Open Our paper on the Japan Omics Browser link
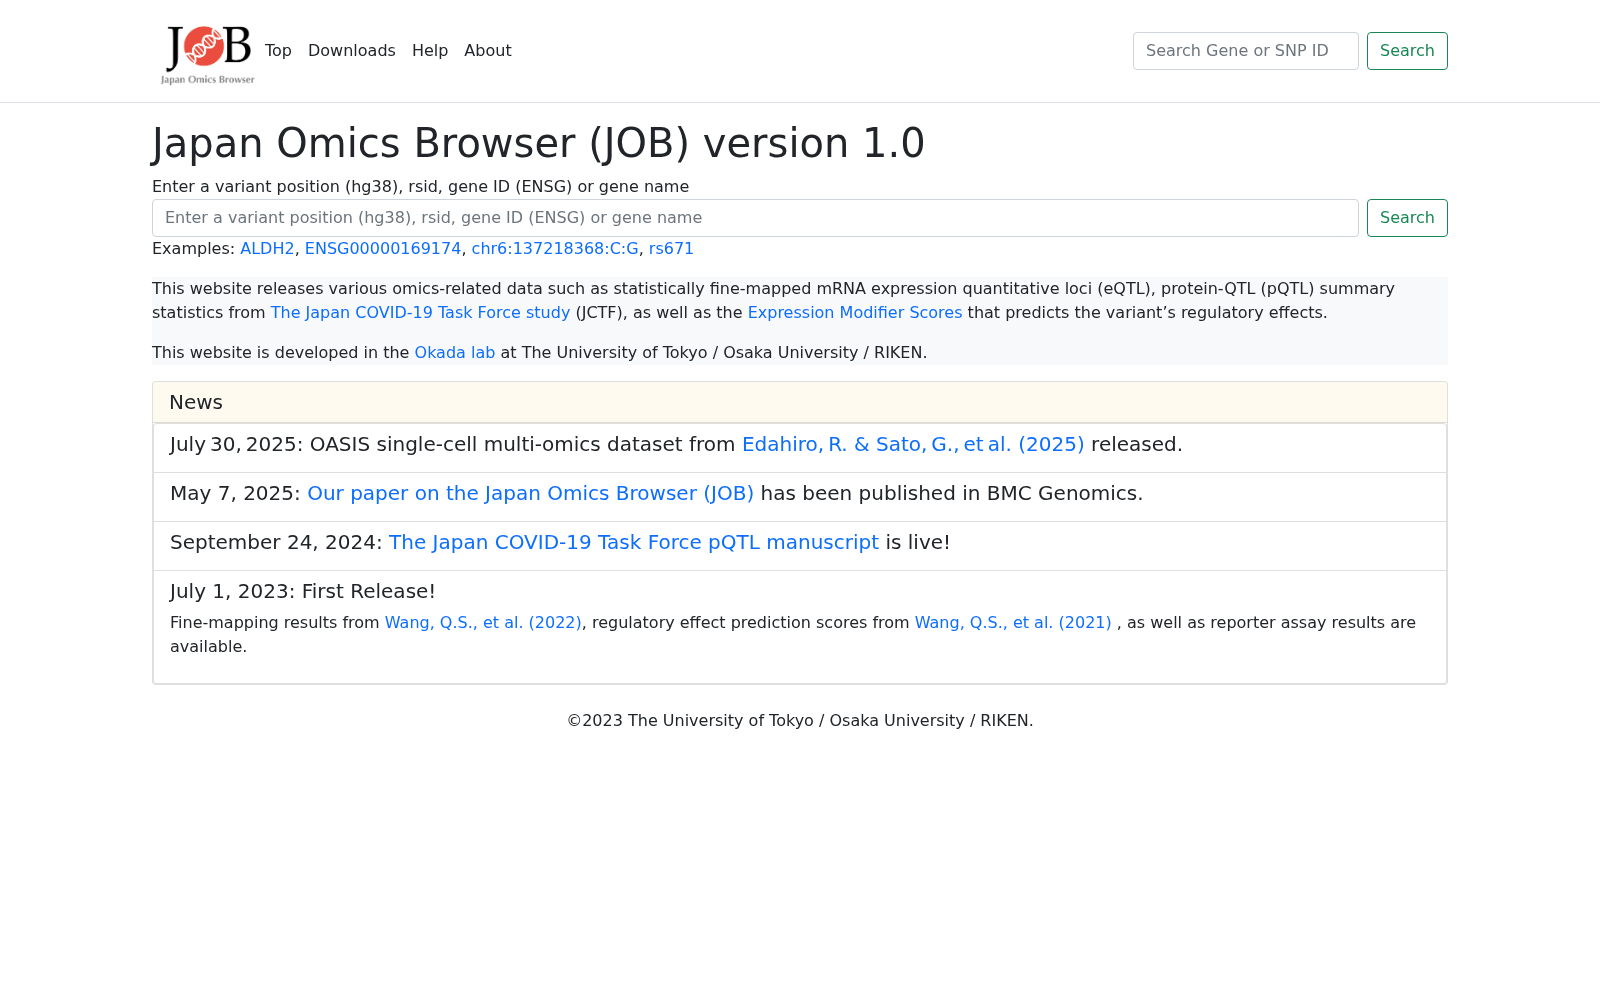 tap(530, 493)
